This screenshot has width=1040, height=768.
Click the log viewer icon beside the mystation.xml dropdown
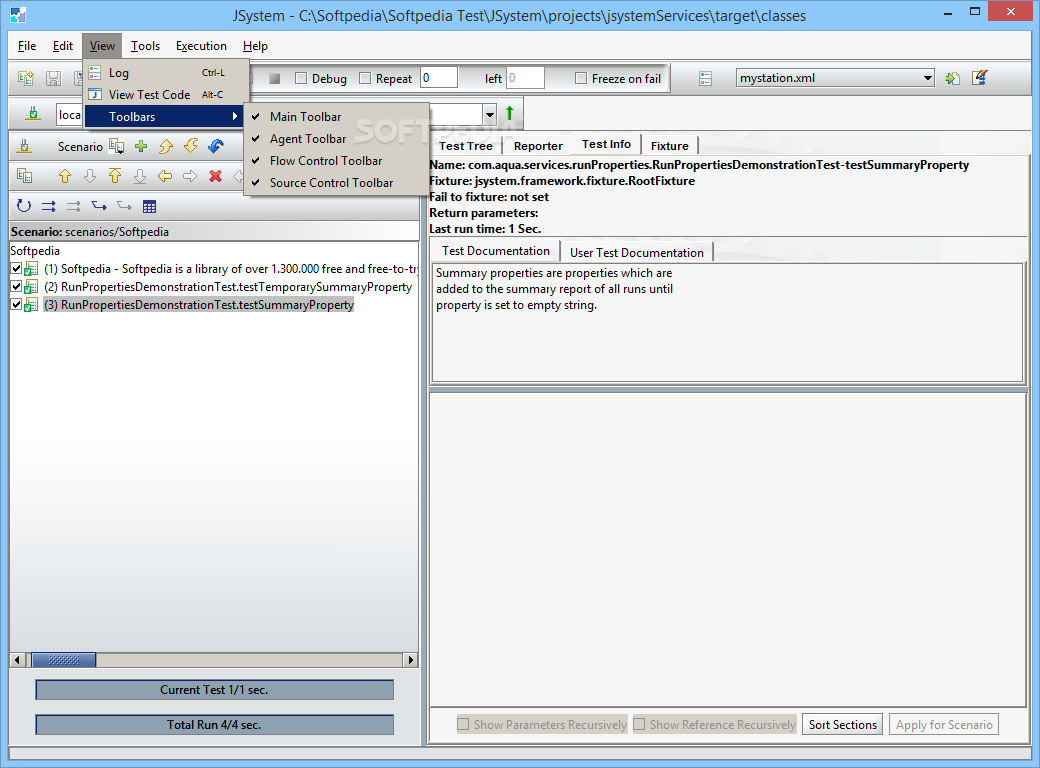pos(705,78)
